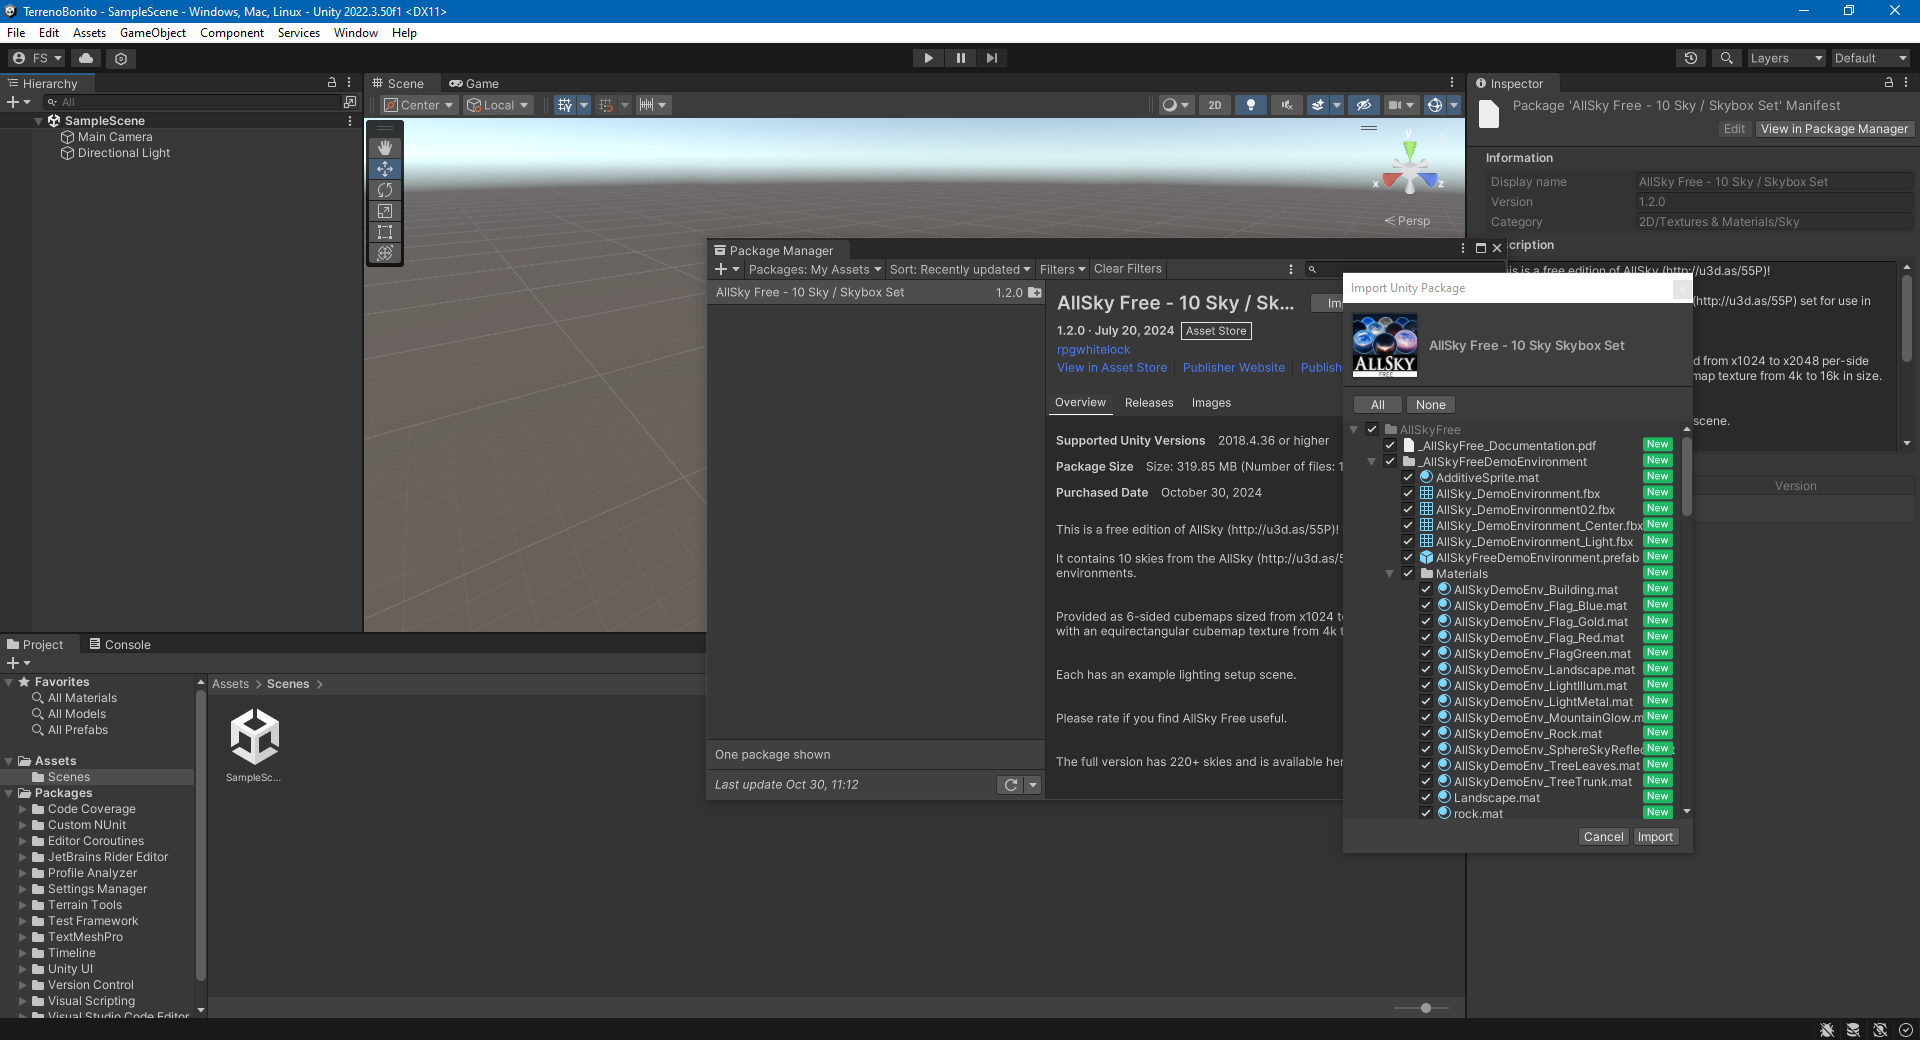The image size is (1920, 1040).
Task: Uncheck _AllSkyFree_Documentation.pdf checkbox
Action: (1390, 445)
